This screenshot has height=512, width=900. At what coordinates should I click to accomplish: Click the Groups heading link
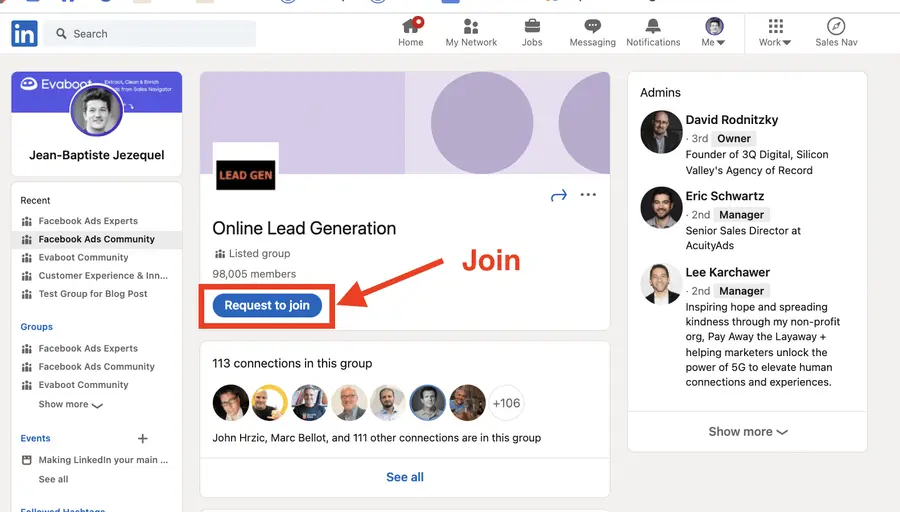tap(37, 327)
